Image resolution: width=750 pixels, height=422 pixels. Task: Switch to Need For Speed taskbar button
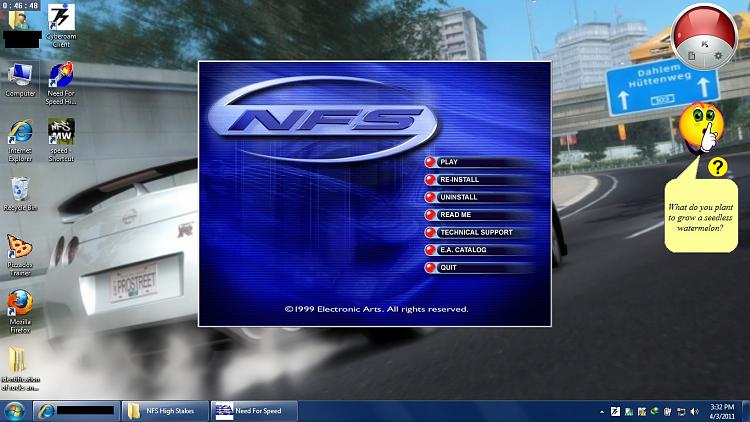pos(254,411)
